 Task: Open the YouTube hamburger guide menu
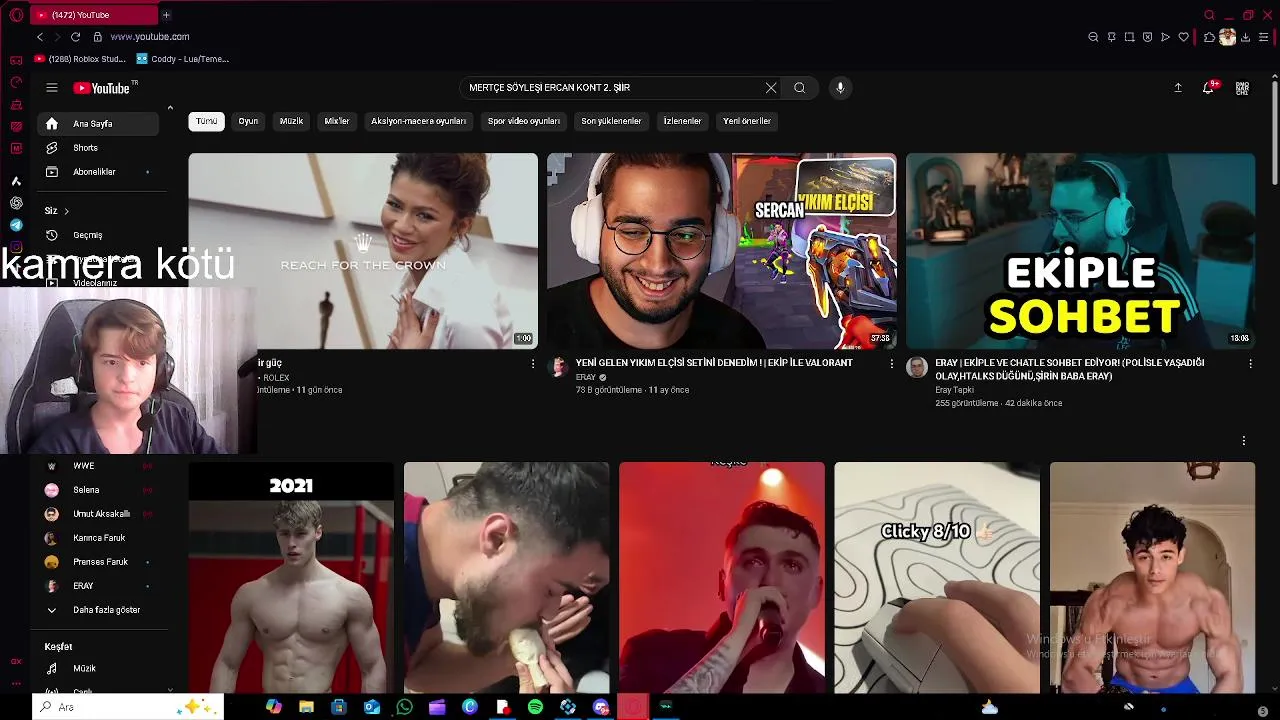[52, 88]
